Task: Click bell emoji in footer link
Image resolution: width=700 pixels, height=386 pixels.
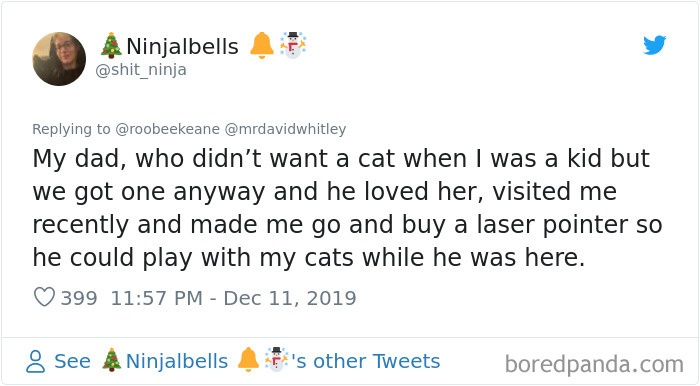Action: (248, 360)
